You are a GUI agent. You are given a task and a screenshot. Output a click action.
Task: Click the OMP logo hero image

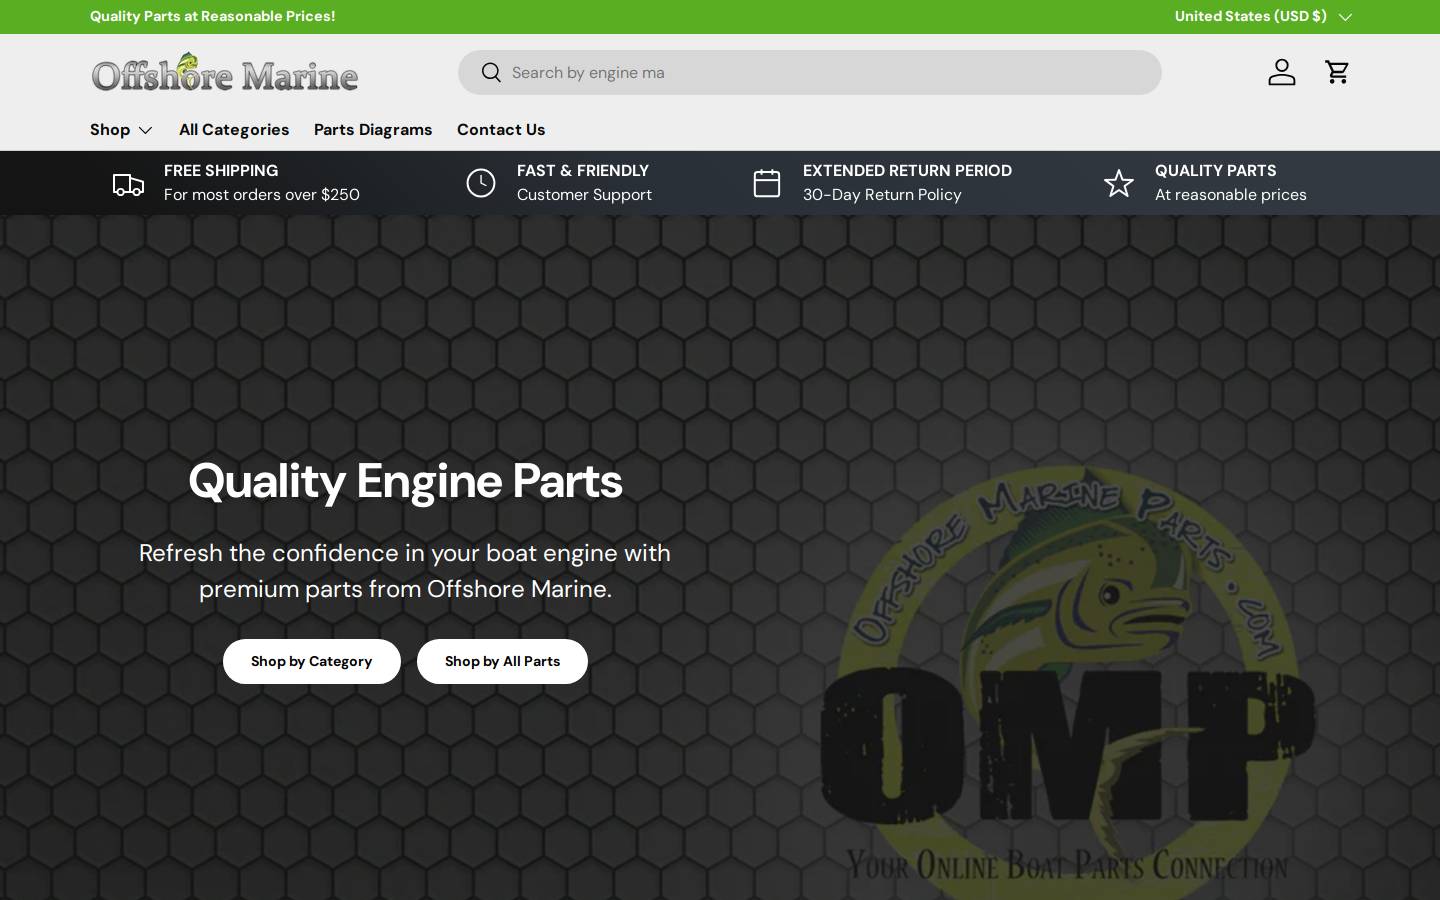1068,680
